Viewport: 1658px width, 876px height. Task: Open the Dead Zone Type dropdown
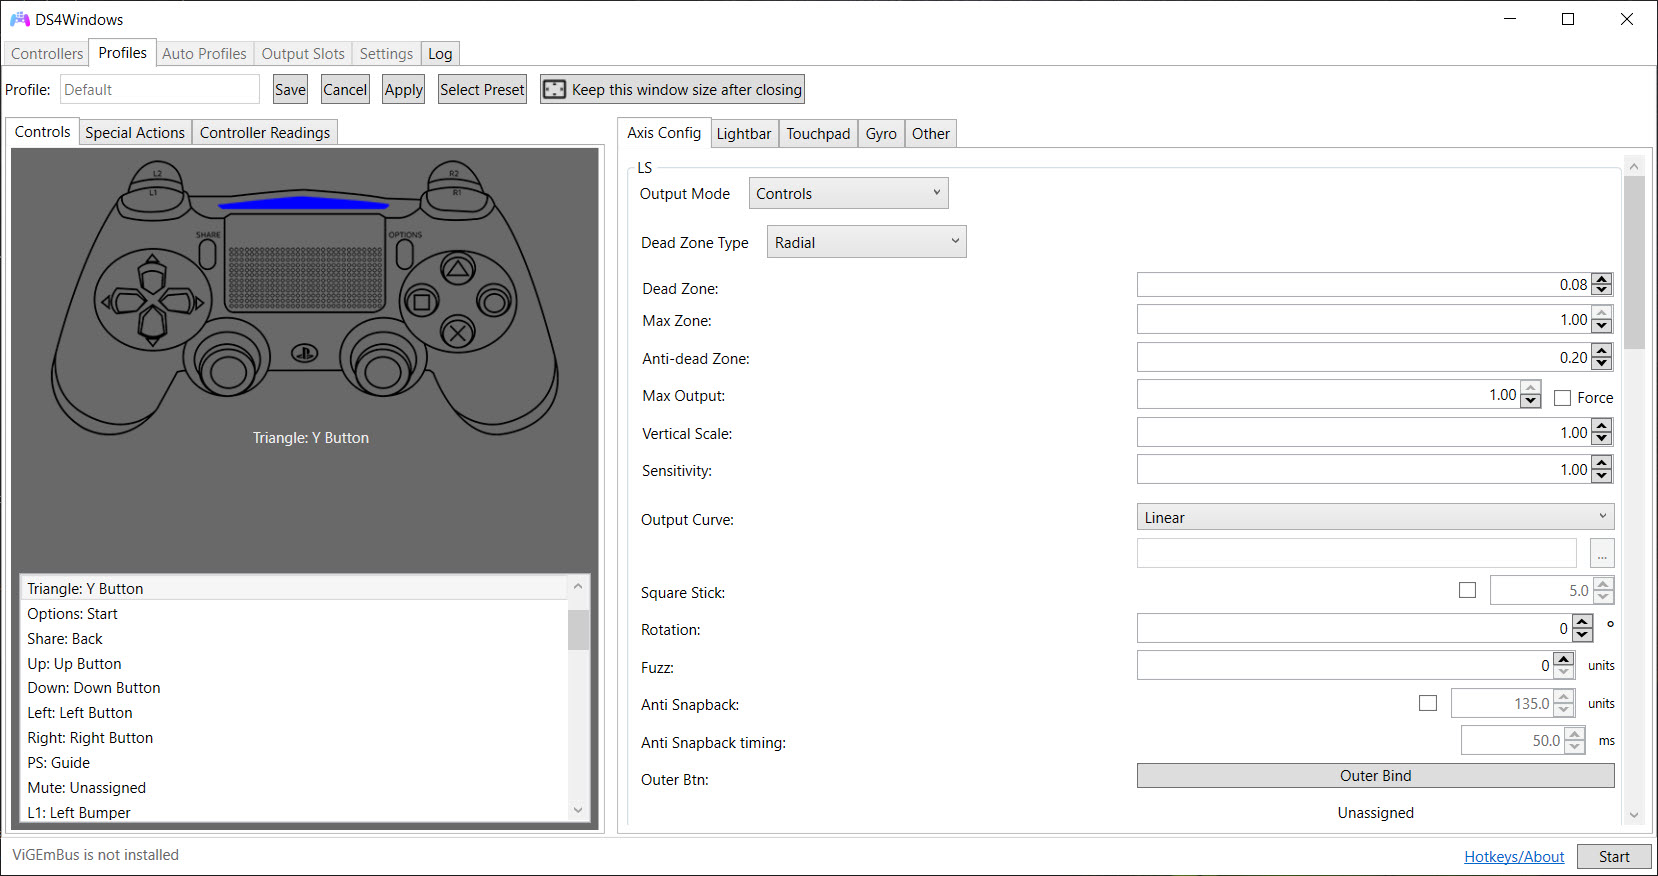pyautogui.click(x=866, y=242)
